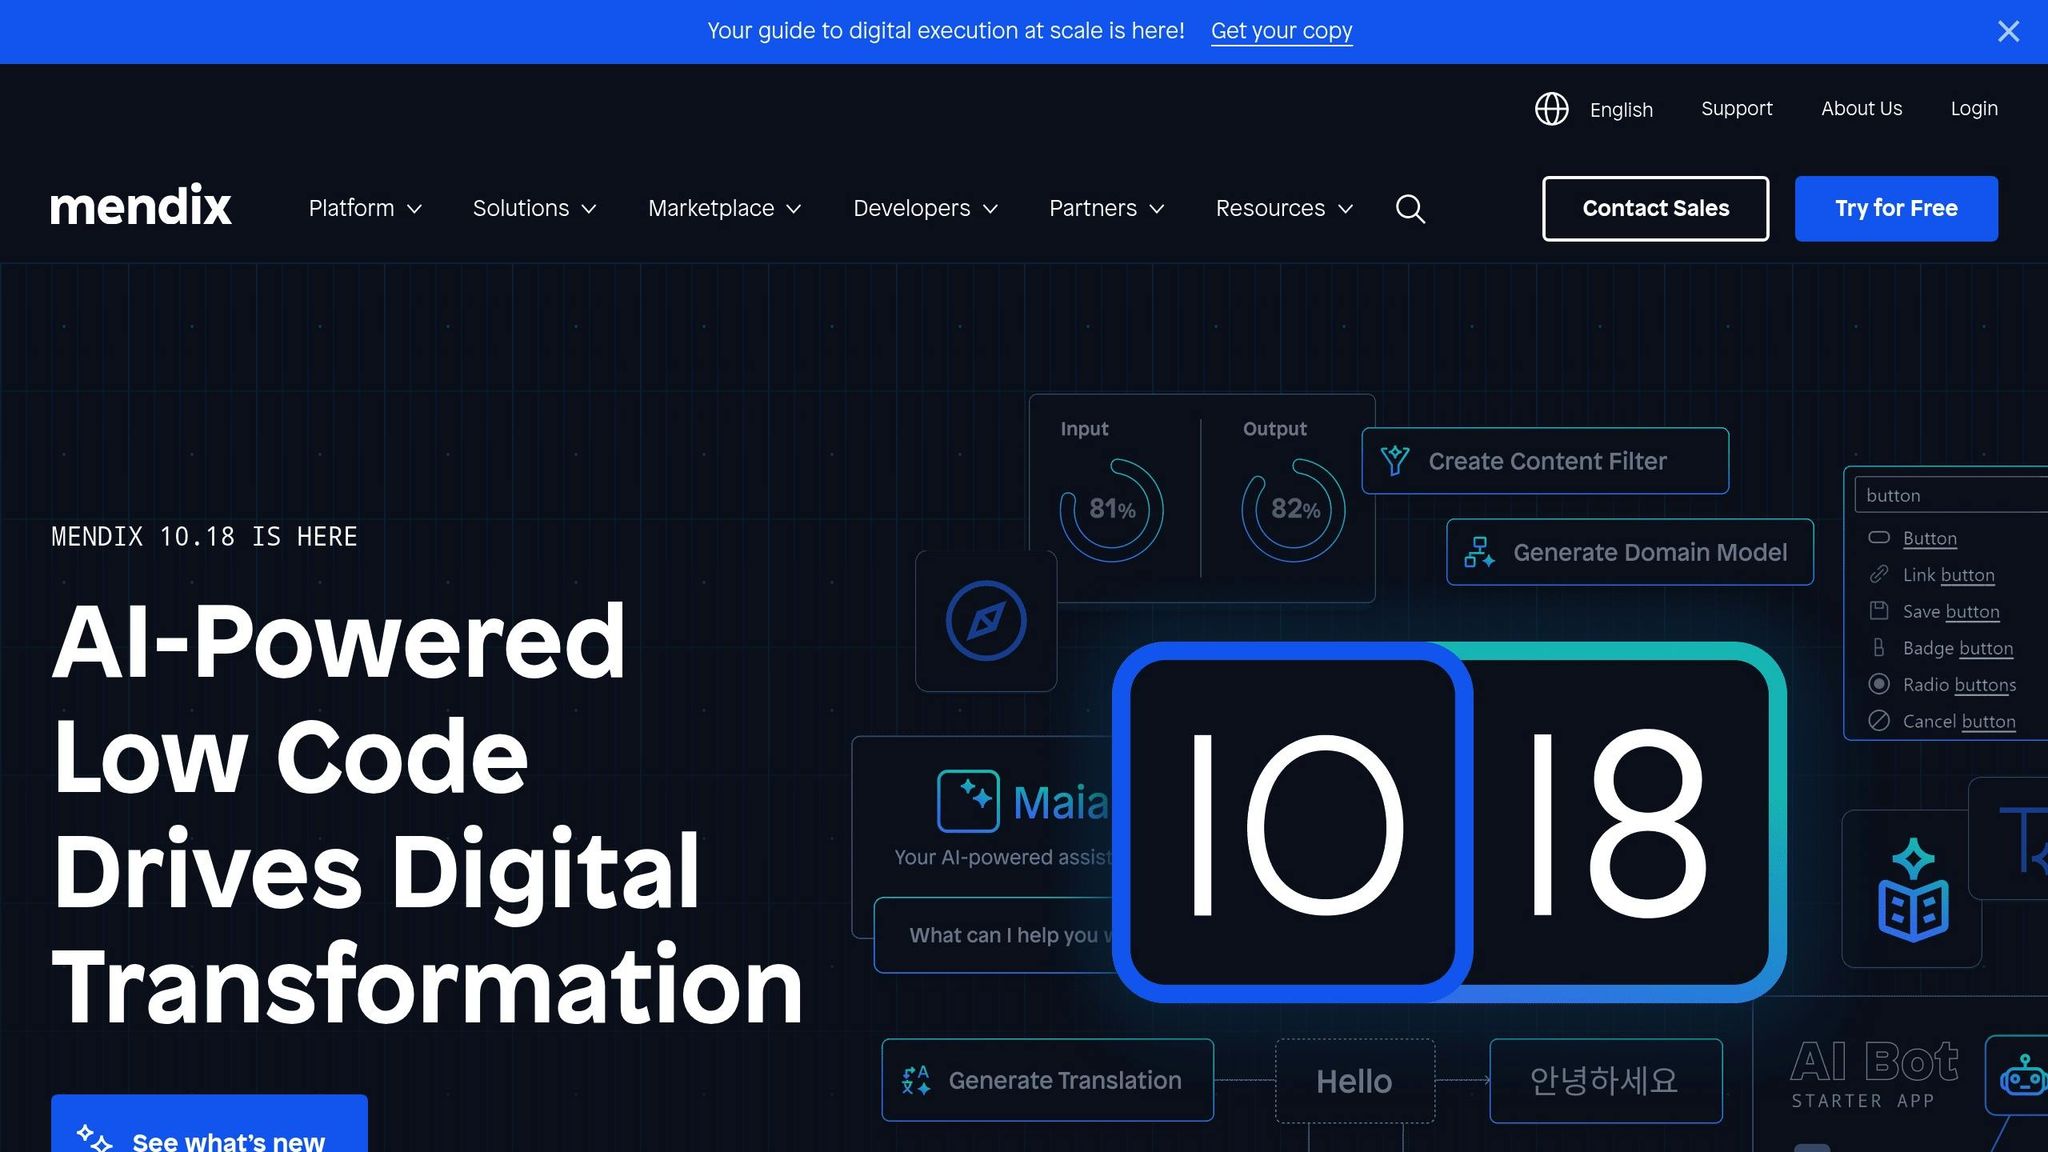Click the compass icon tile
The image size is (2048, 1152).
point(986,621)
